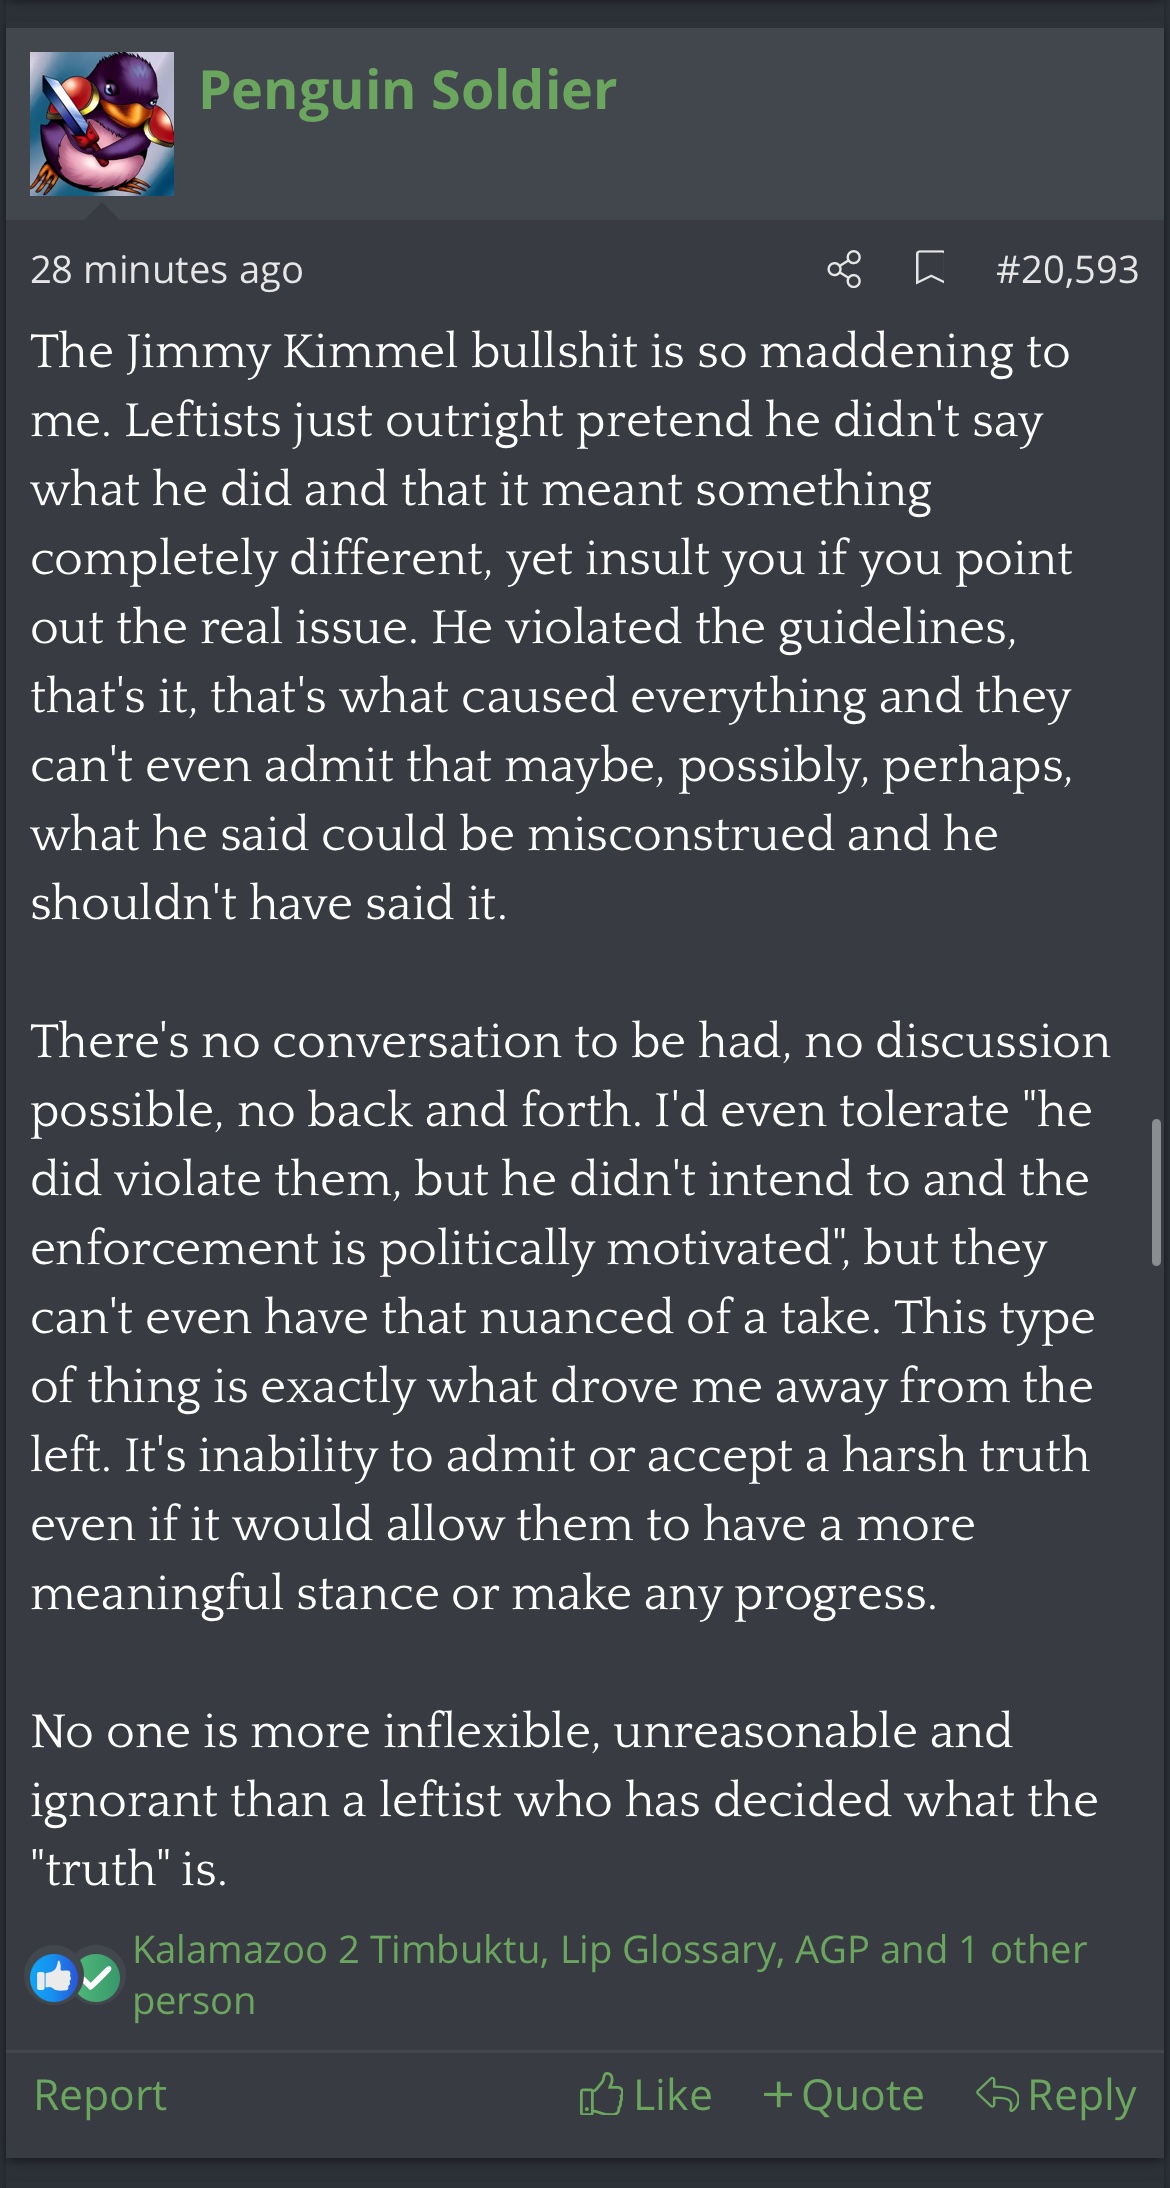Screen dimensions: 1170x2188
Task: Toggle the bookmark icon for this post
Action: (x=930, y=268)
